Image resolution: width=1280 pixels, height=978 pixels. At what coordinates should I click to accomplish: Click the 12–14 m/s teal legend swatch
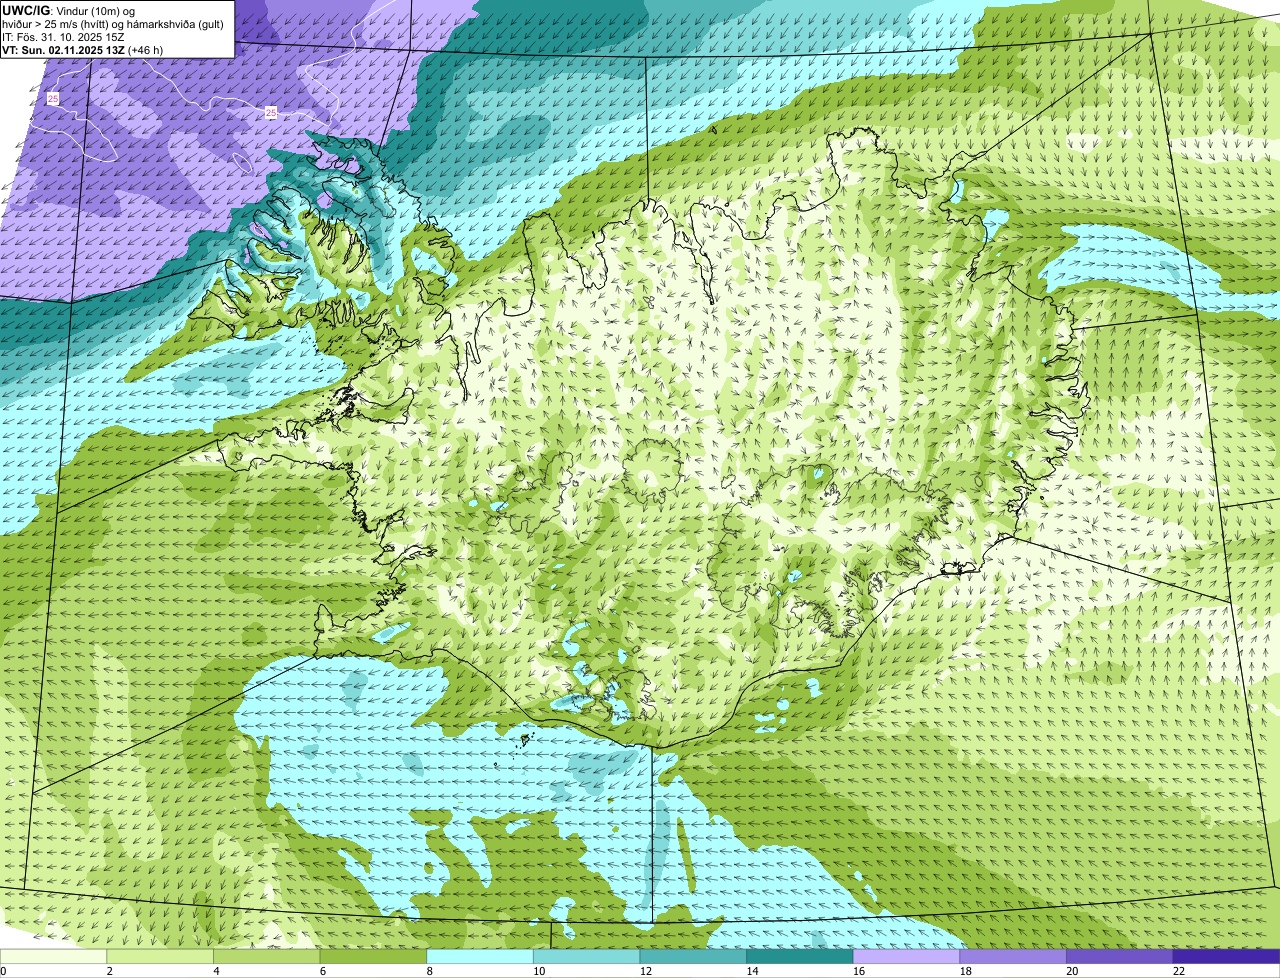[x=693, y=956]
